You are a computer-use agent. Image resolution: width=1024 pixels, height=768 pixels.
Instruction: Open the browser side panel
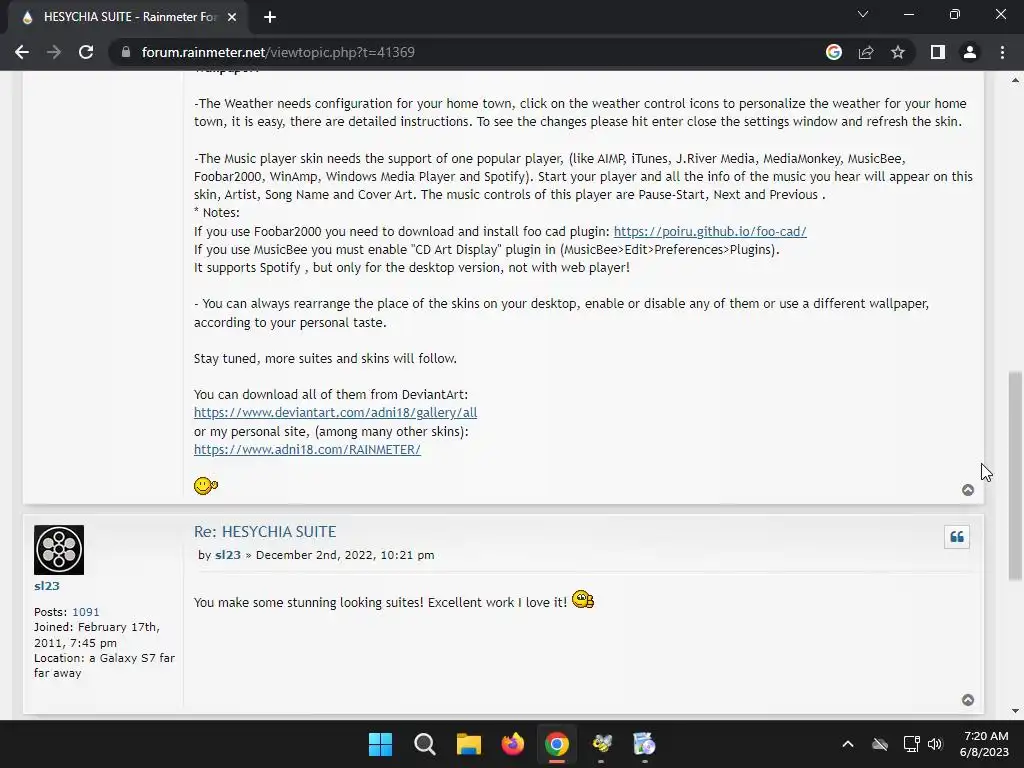[x=938, y=52]
